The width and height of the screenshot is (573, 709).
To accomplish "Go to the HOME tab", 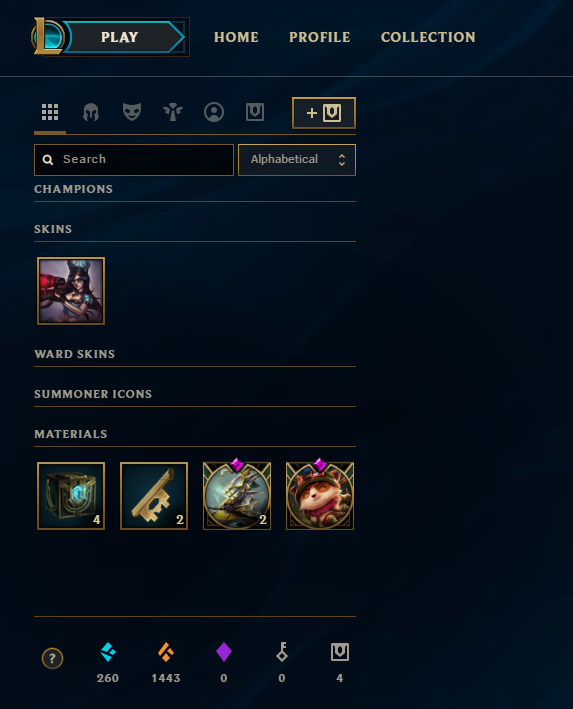I will pos(236,37).
